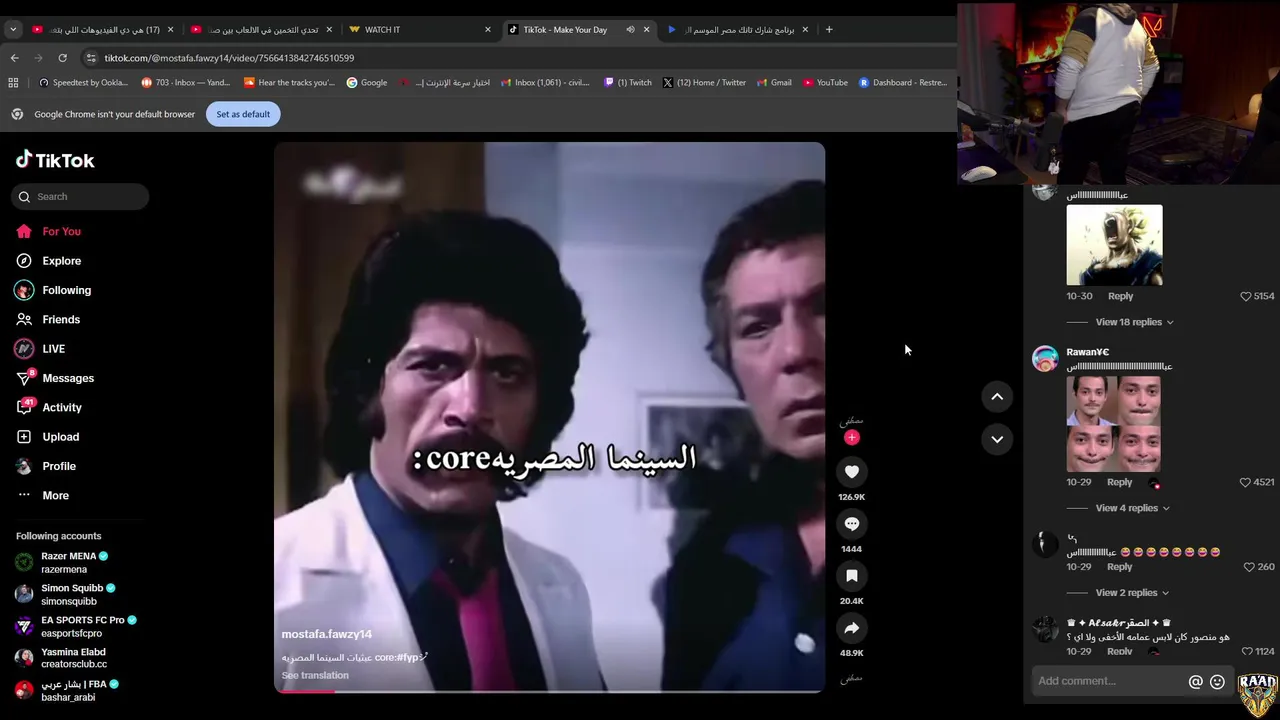
Task: Click See translation under the caption
Action: pyautogui.click(x=315, y=676)
